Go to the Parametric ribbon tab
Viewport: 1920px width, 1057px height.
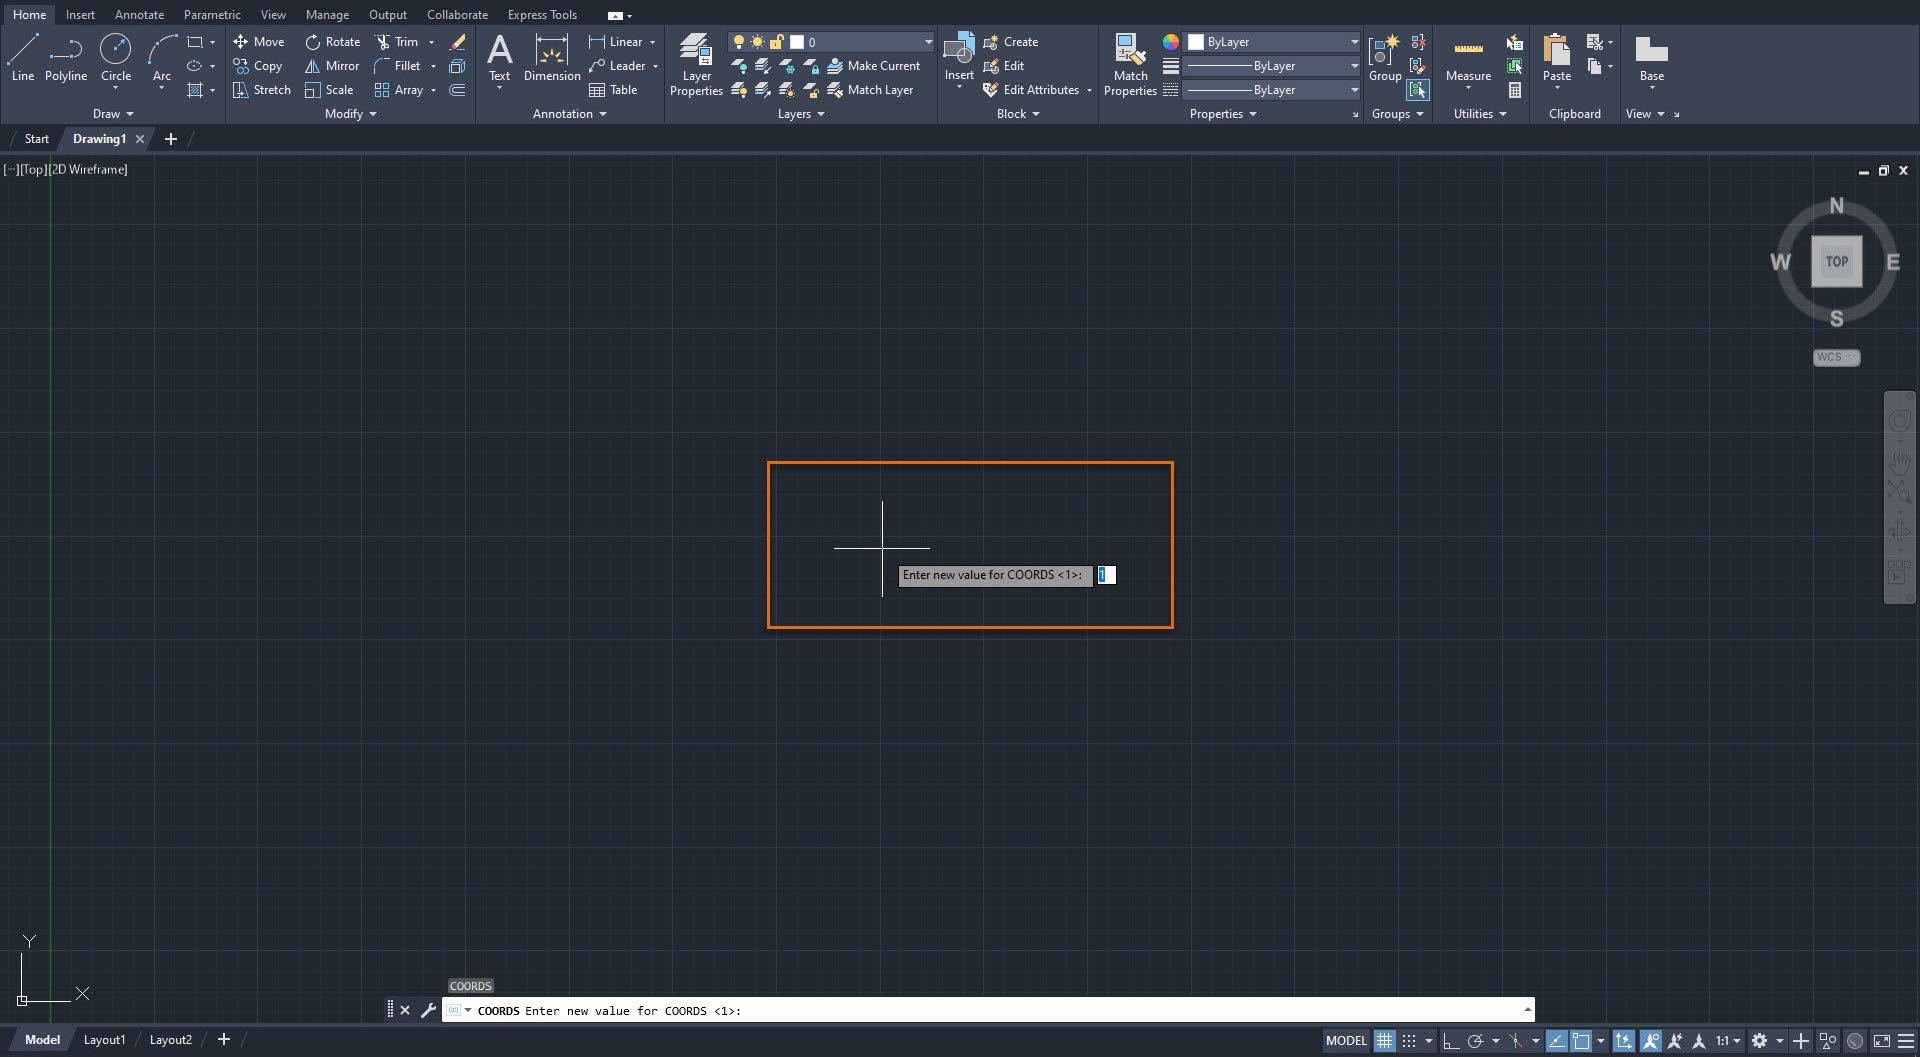coord(212,15)
